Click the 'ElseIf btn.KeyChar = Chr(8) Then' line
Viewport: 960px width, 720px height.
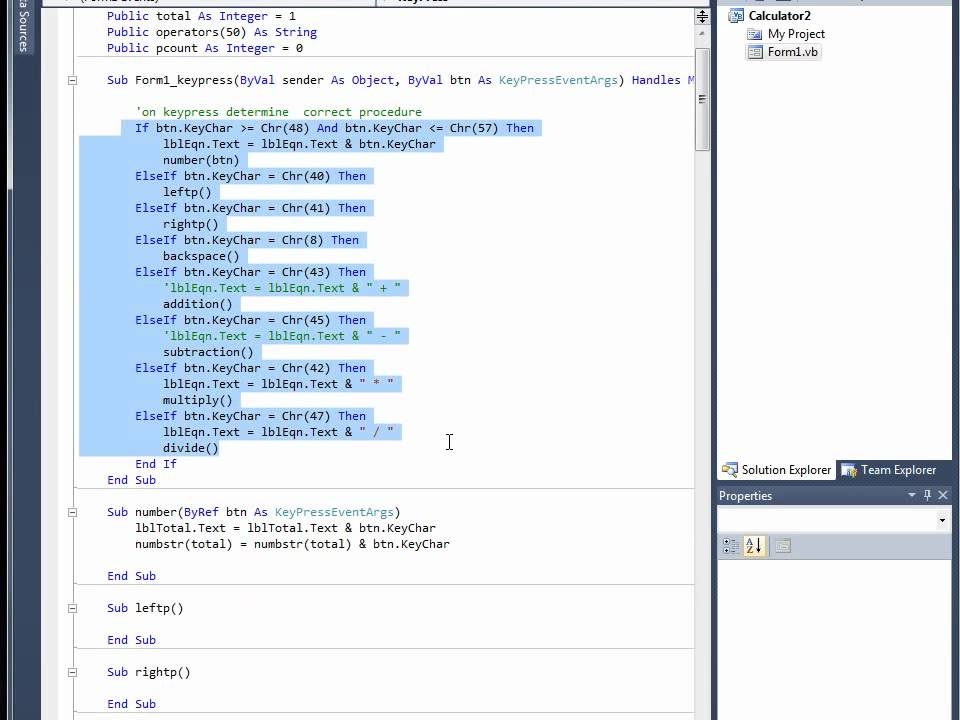[247, 240]
